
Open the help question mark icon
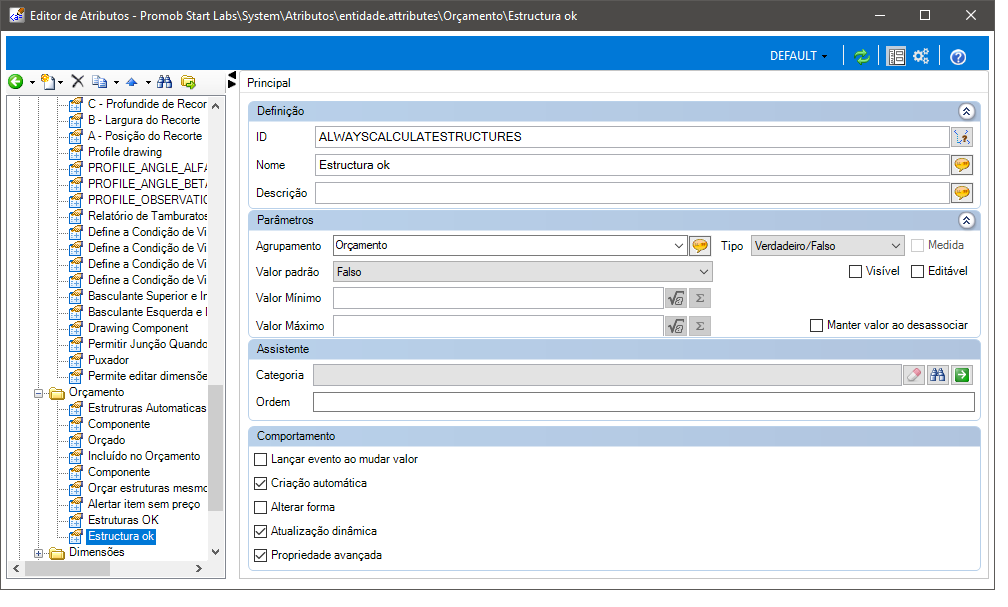(958, 57)
